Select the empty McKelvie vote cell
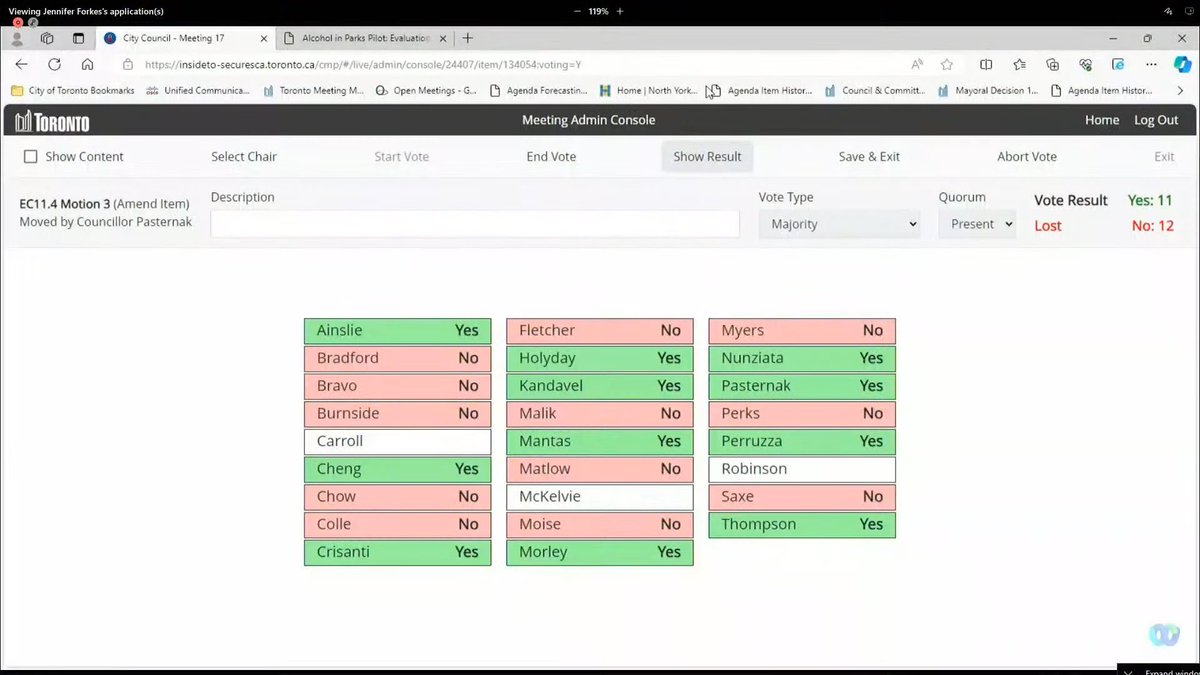Screen dimensions: 1200x675 coord(599,497)
